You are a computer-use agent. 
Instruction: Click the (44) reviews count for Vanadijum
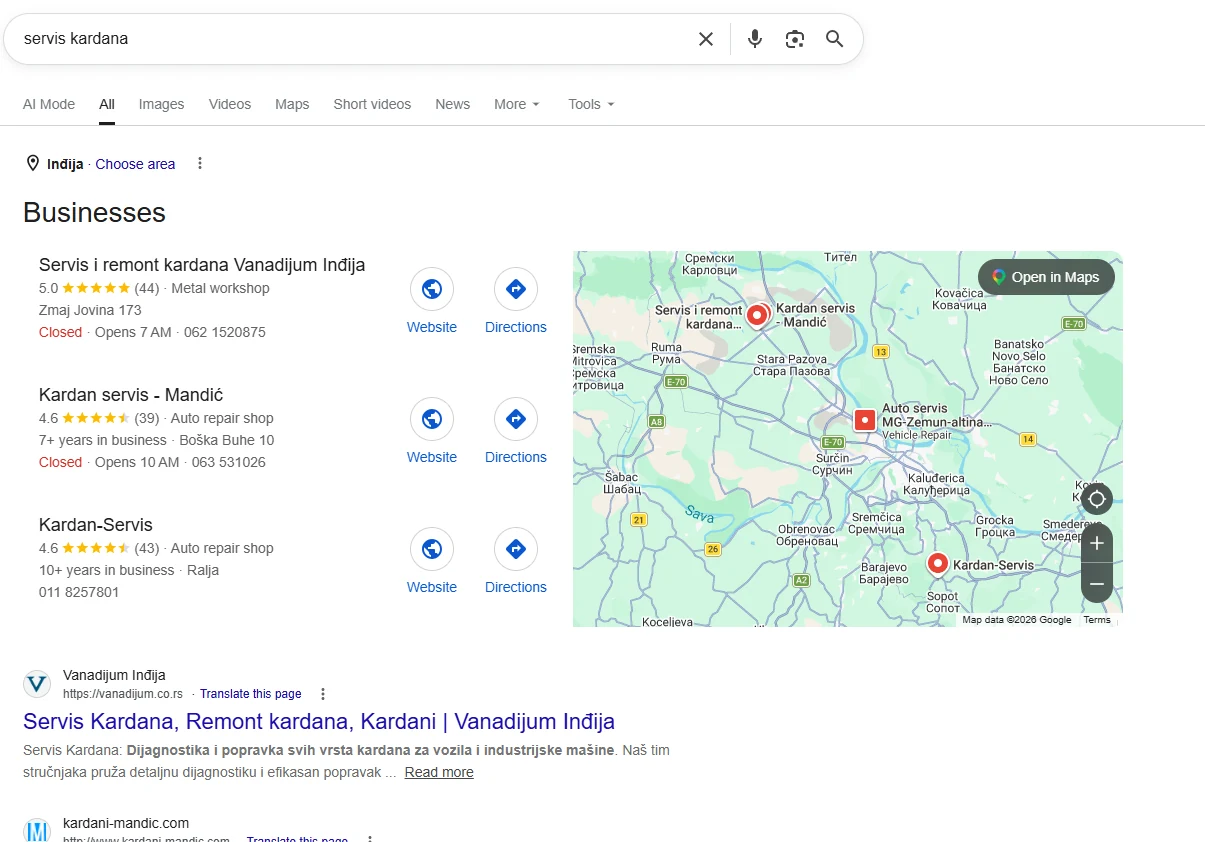[147, 288]
